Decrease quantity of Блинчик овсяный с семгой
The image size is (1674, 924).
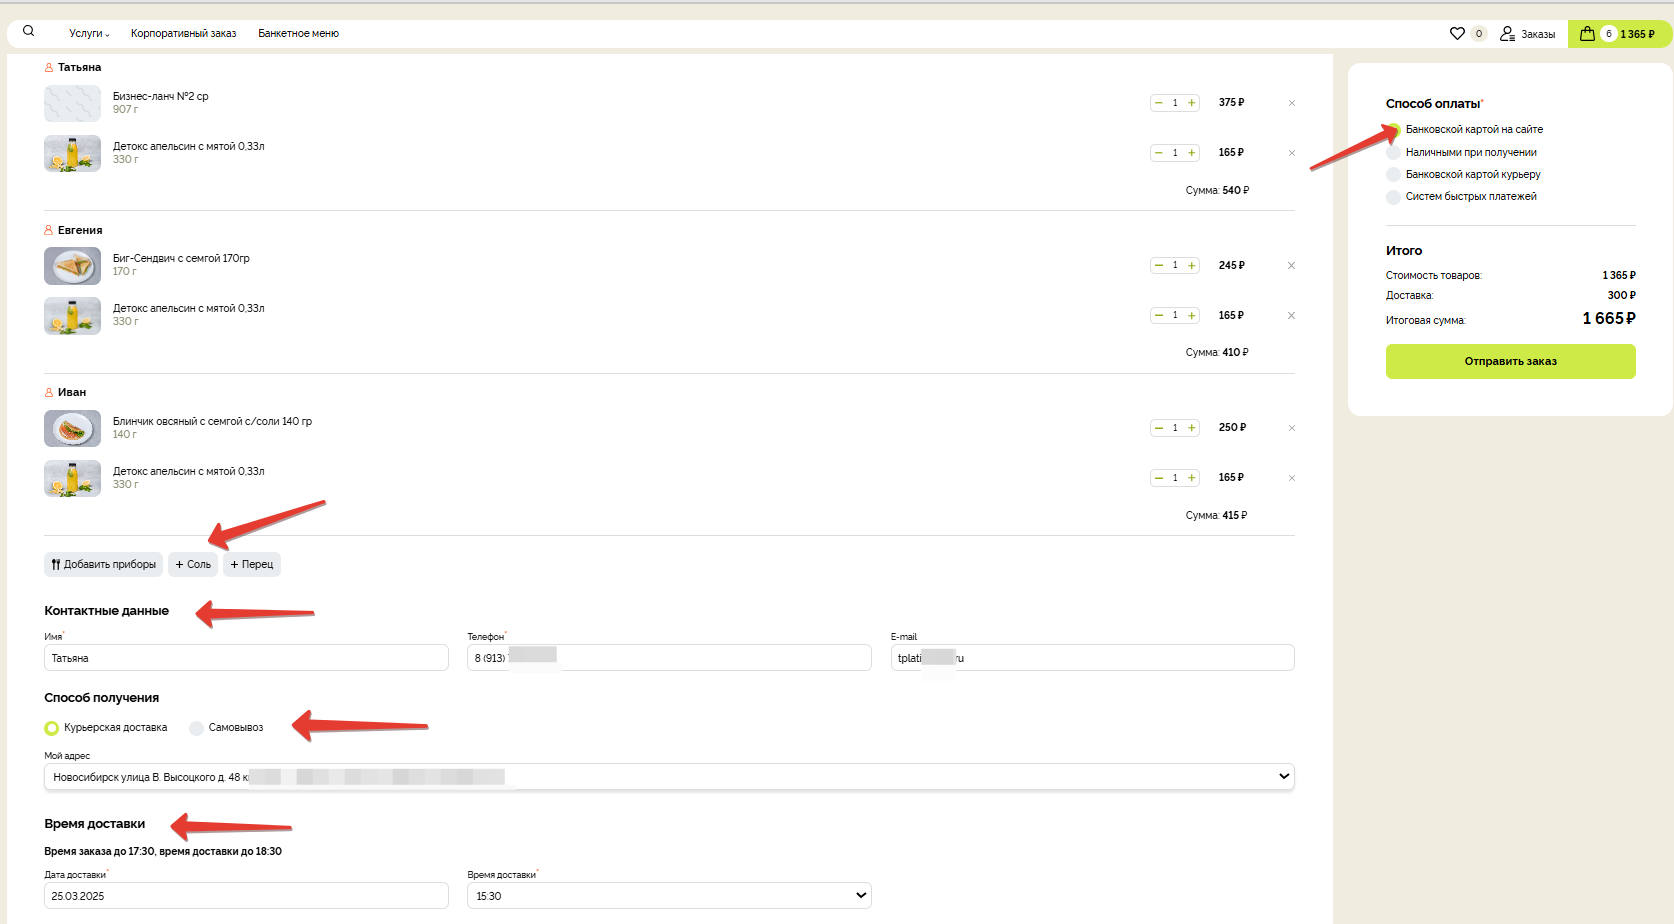click(x=1159, y=428)
